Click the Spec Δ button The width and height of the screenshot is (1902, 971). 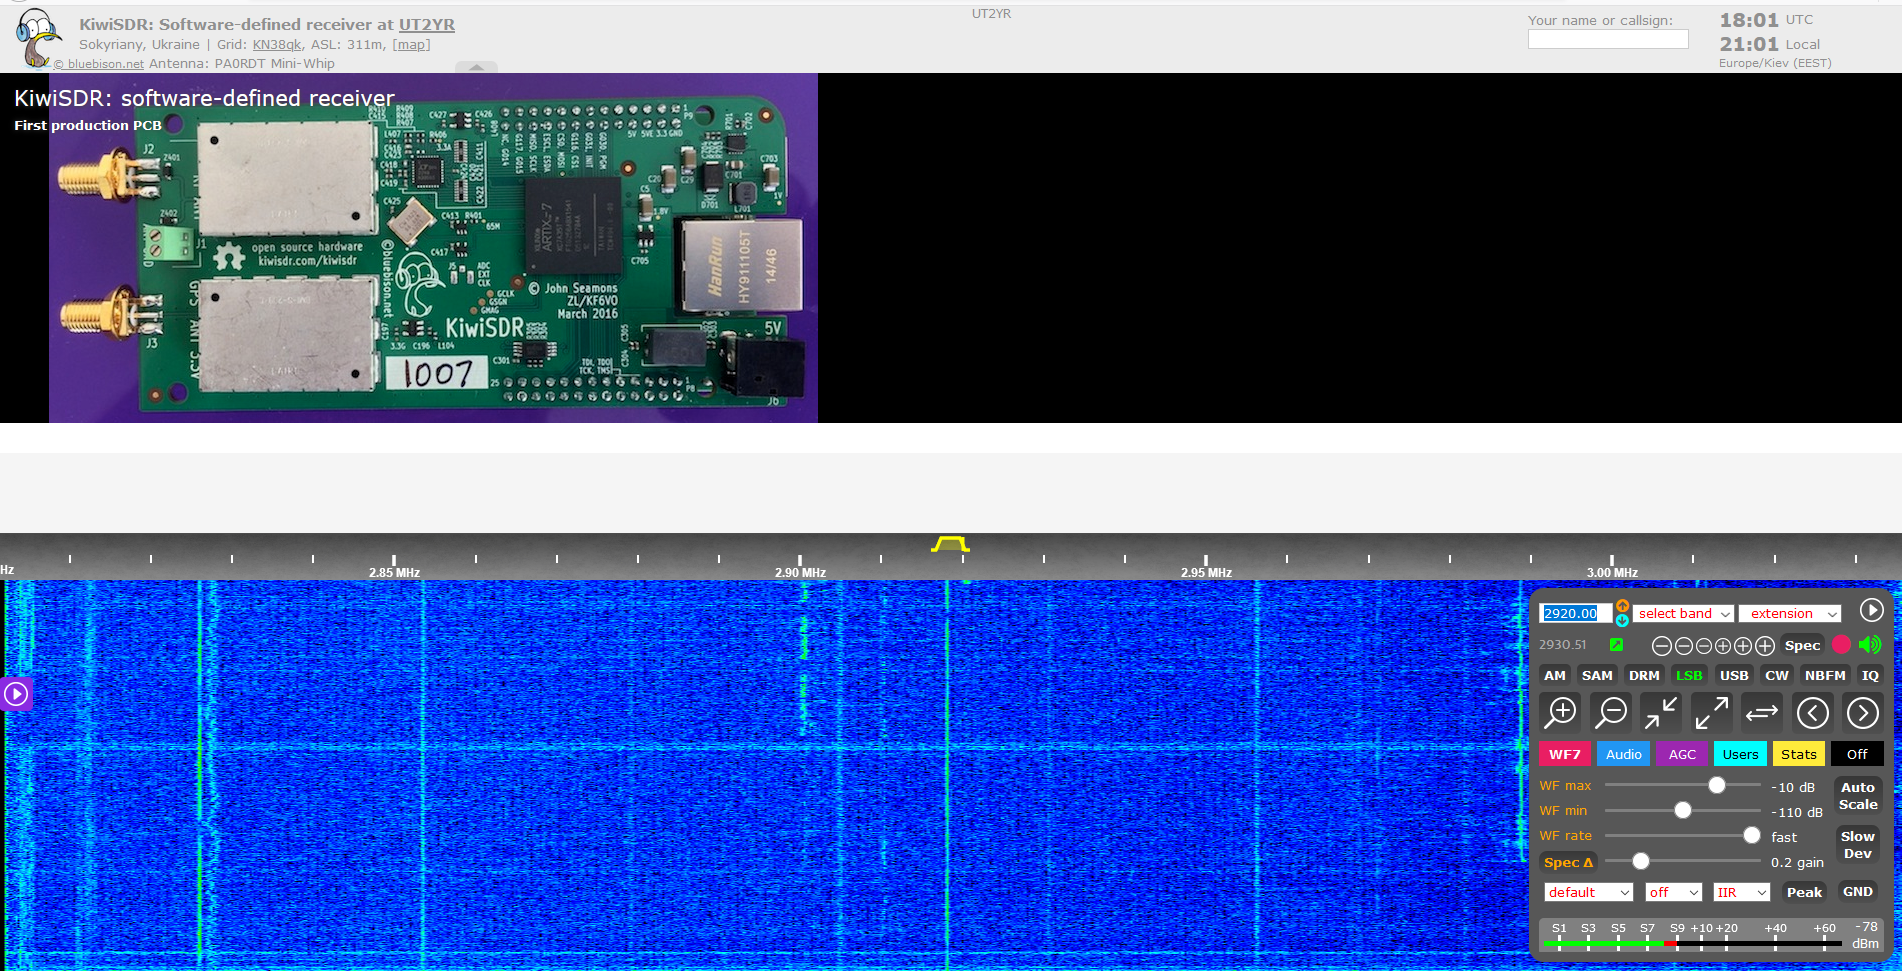click(1568, 862)
